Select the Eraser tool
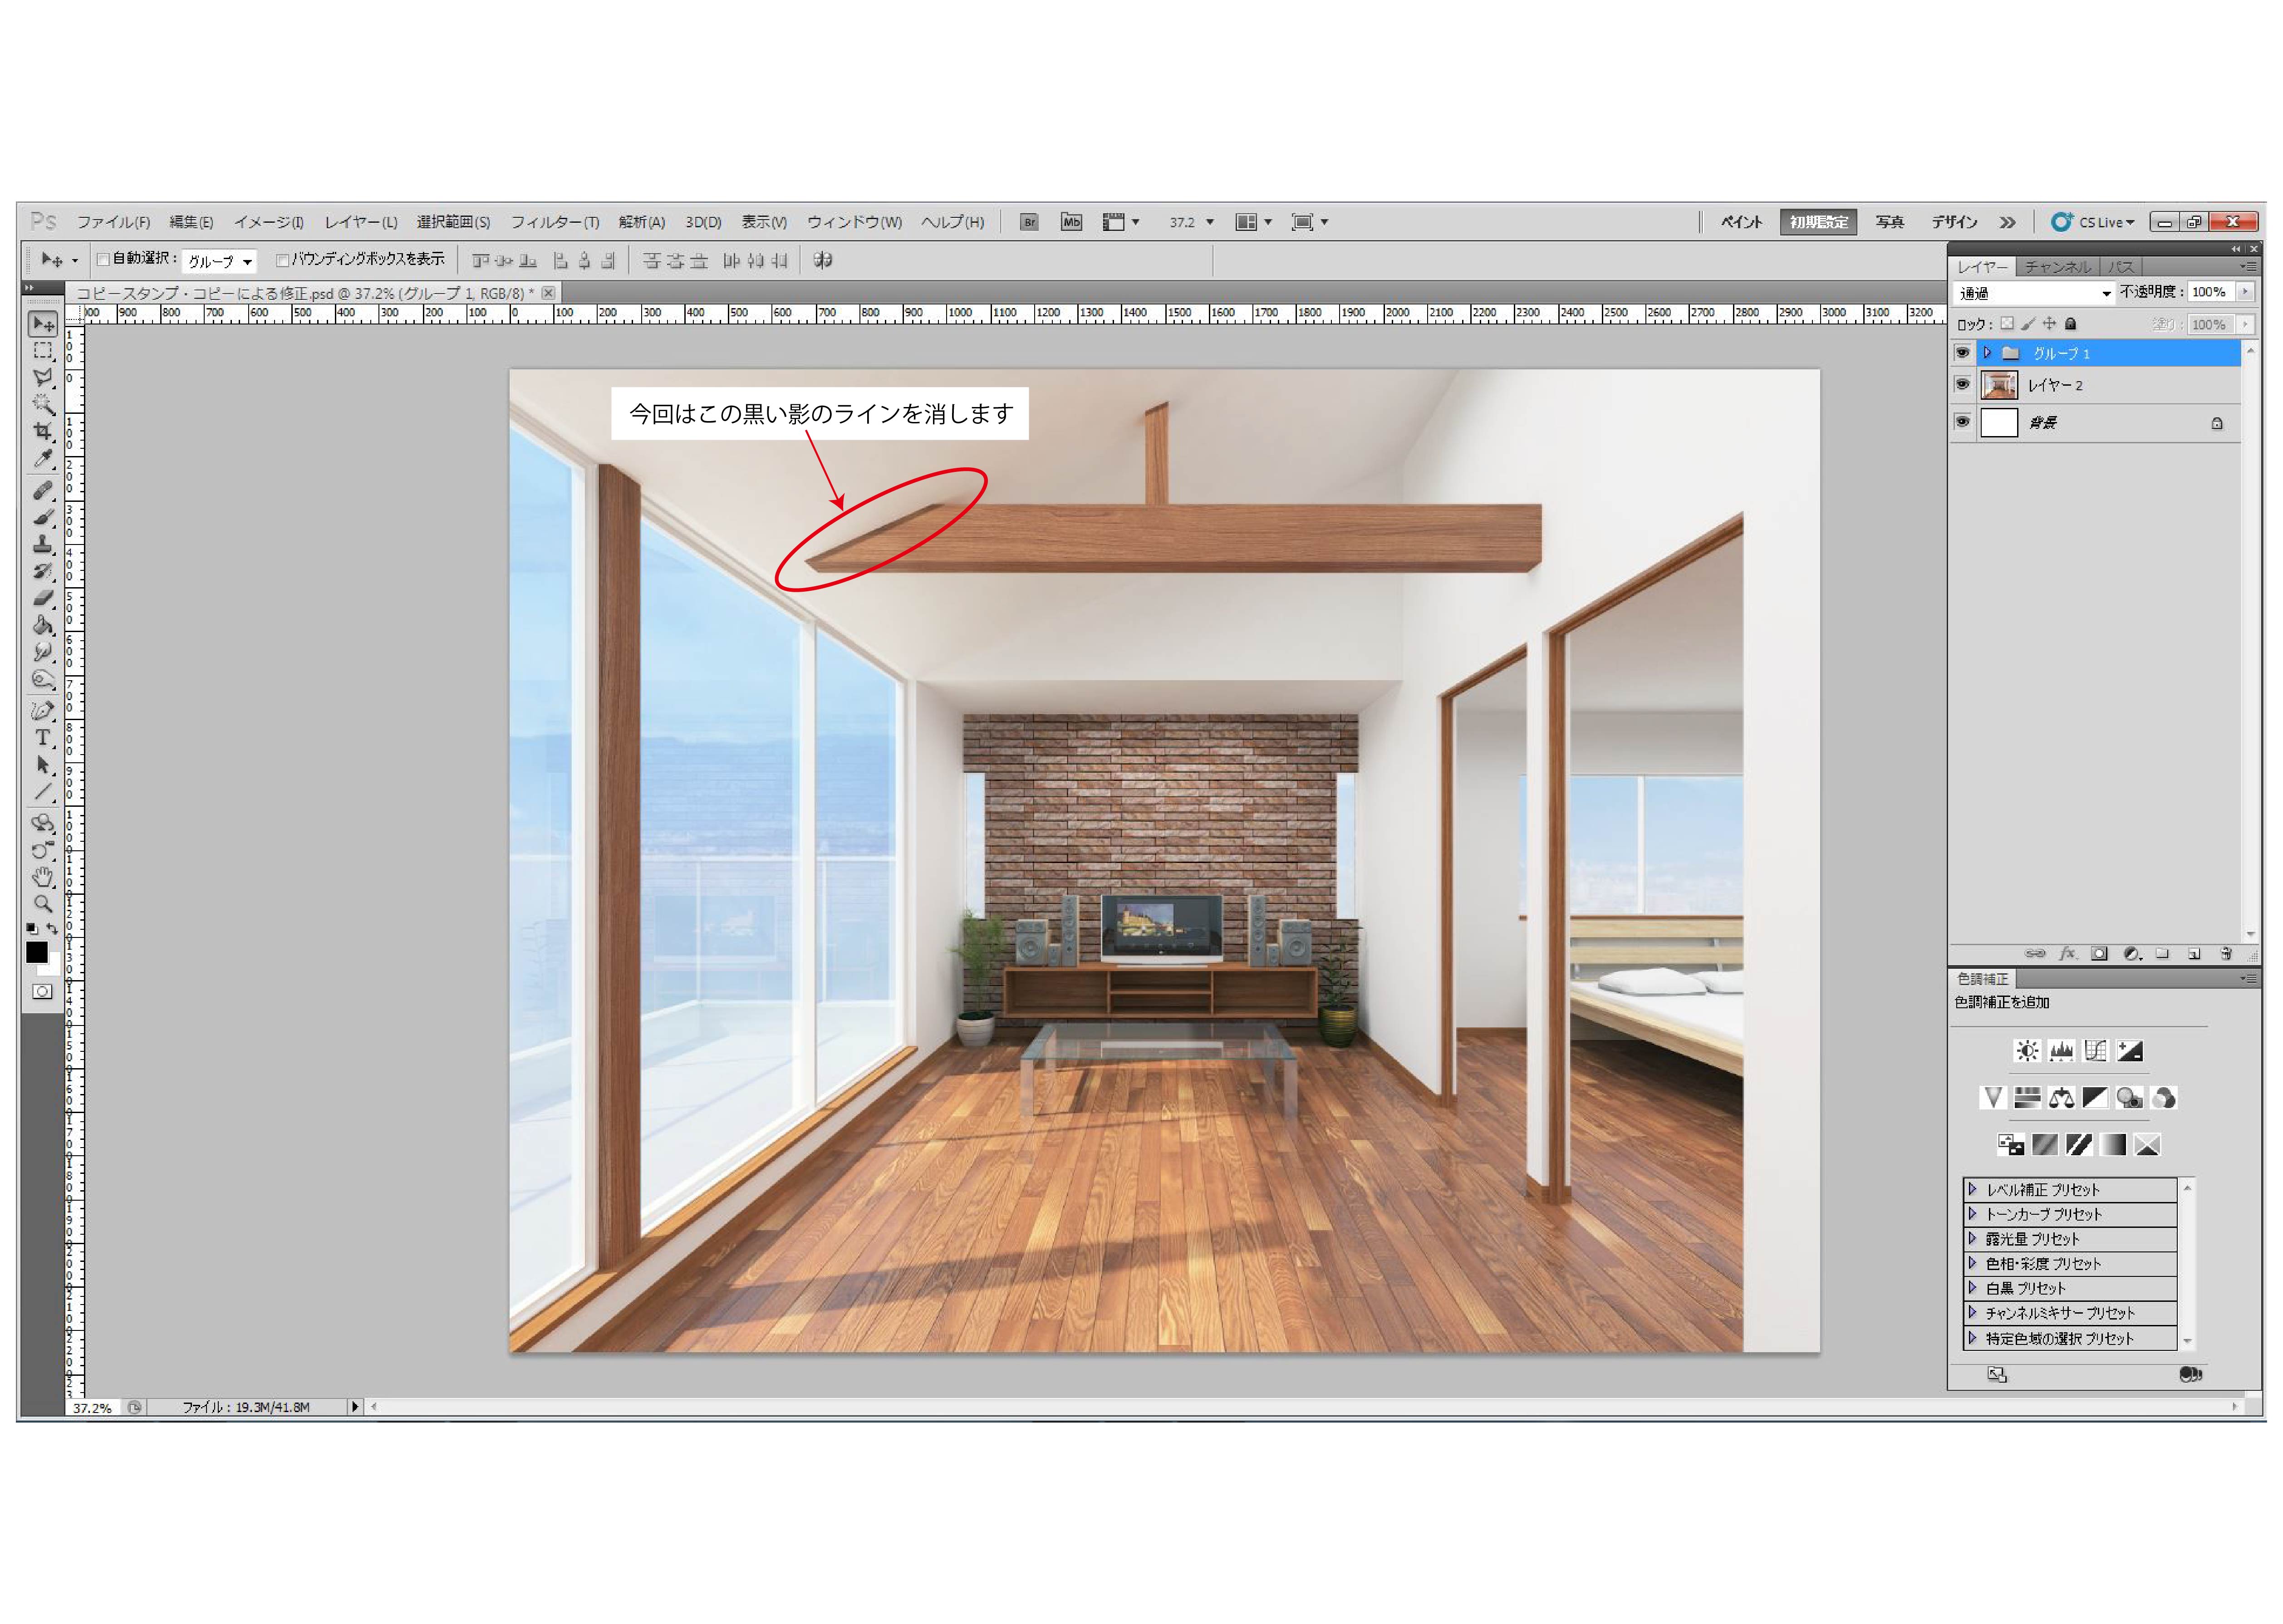This screenshot has height=1624, width=2283. coord(42,598)
